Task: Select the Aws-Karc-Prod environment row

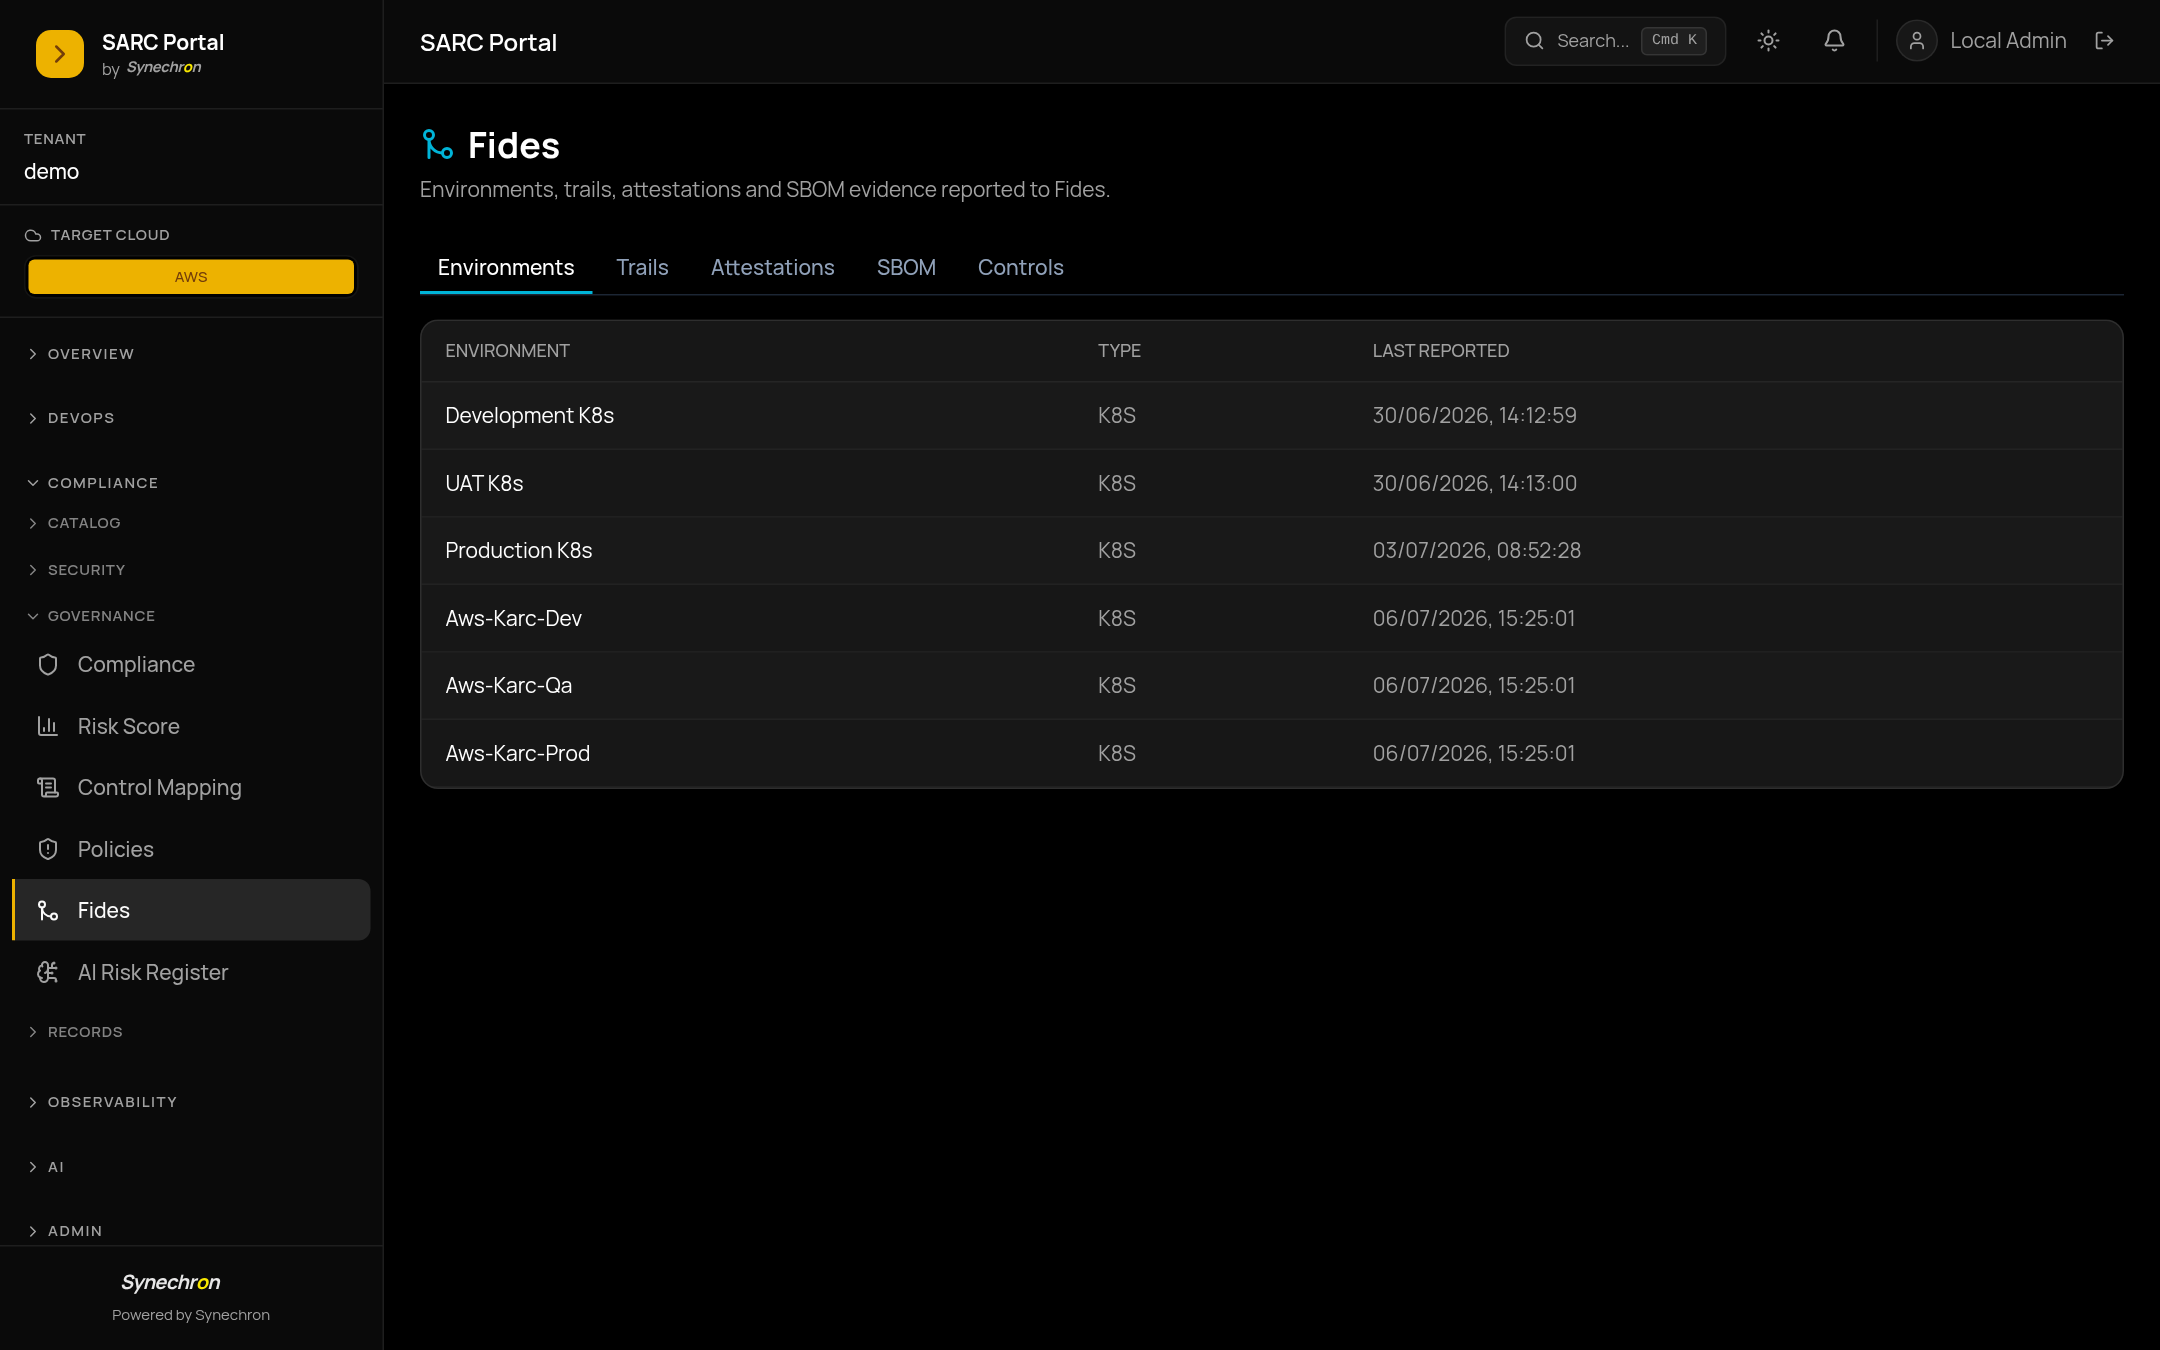Action: (1271, 753)
